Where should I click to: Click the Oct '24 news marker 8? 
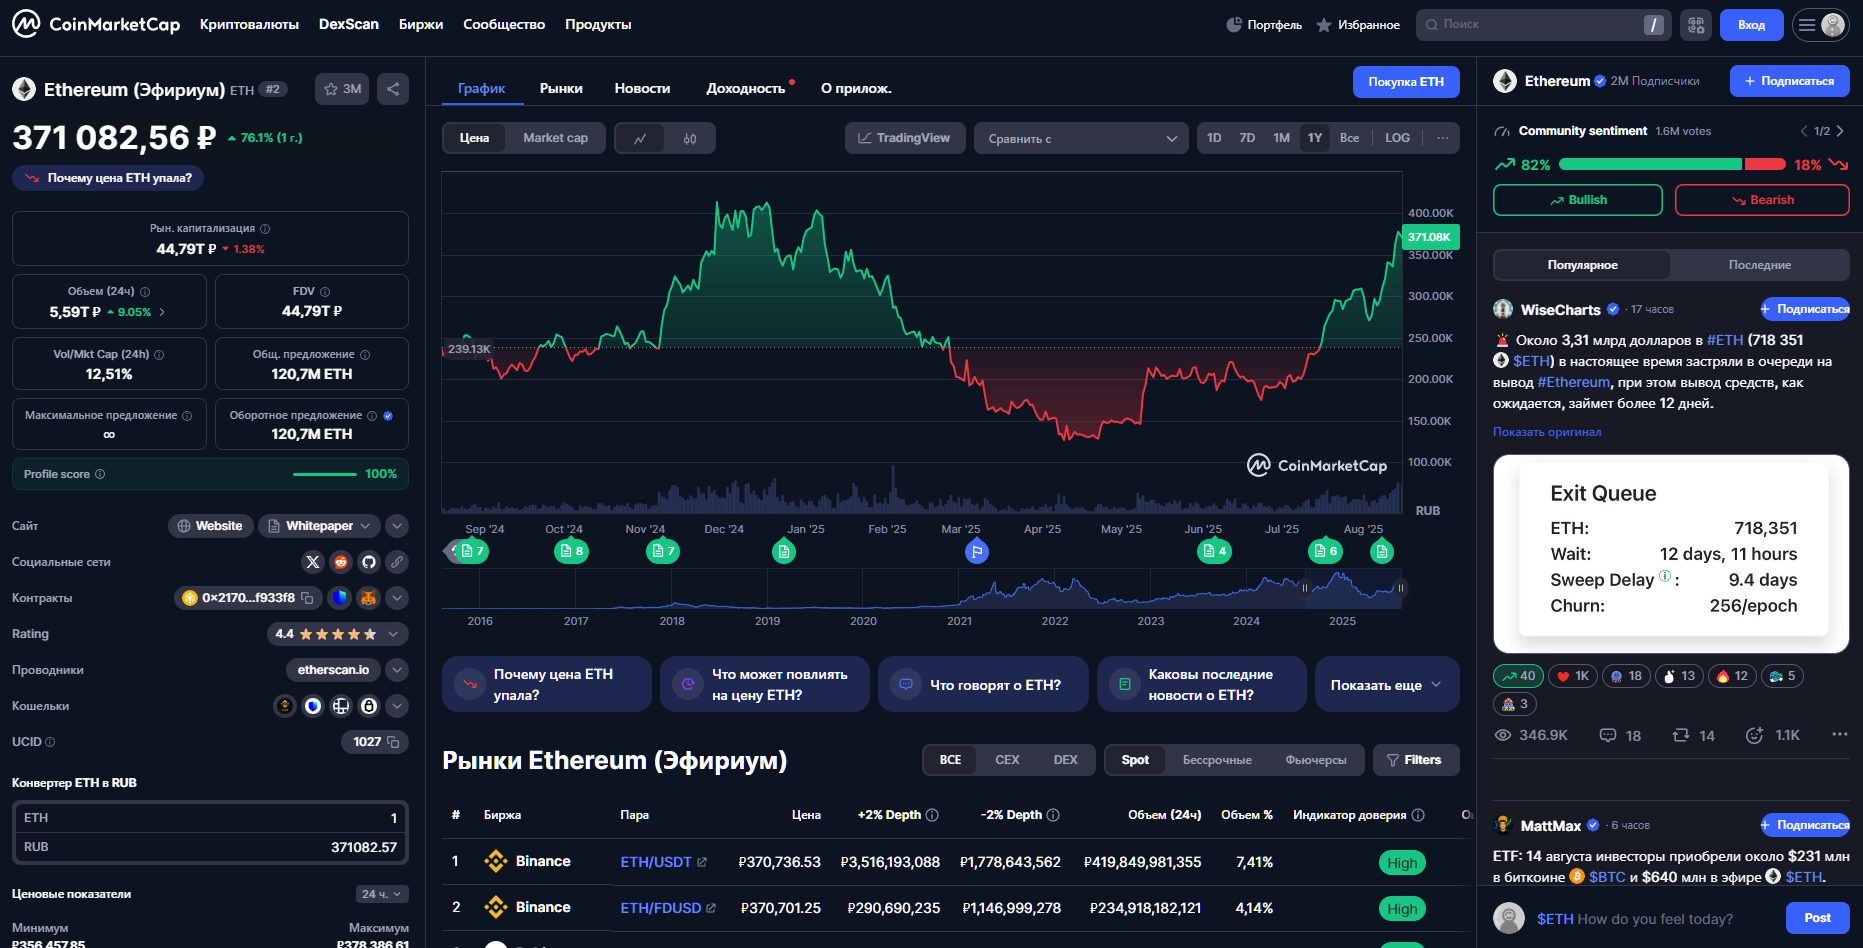[571, 551]
